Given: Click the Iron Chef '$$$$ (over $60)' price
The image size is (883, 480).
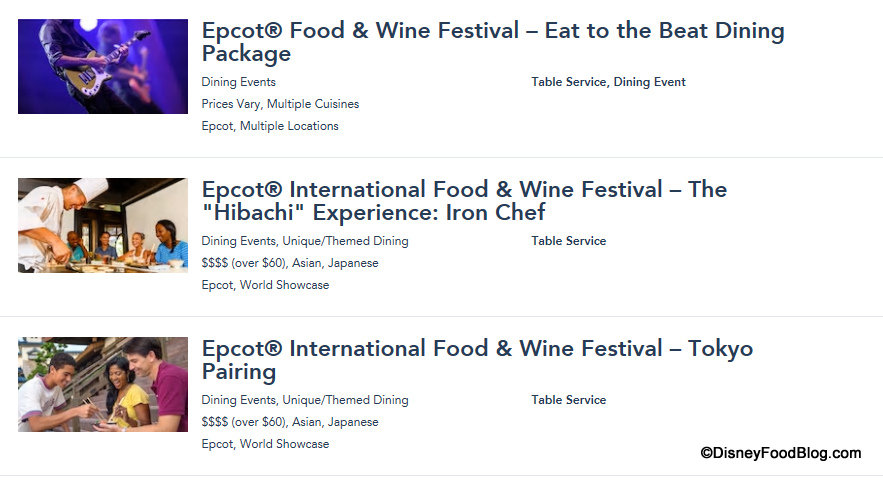Looking at the screenshot, I should click(x=243, y=263).
